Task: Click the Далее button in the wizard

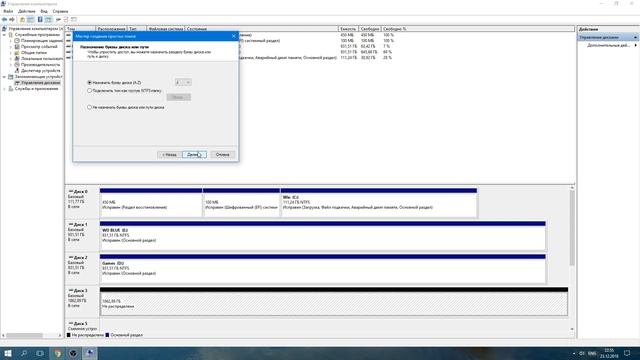Action: pyautogui.click(x=194, y=155)
